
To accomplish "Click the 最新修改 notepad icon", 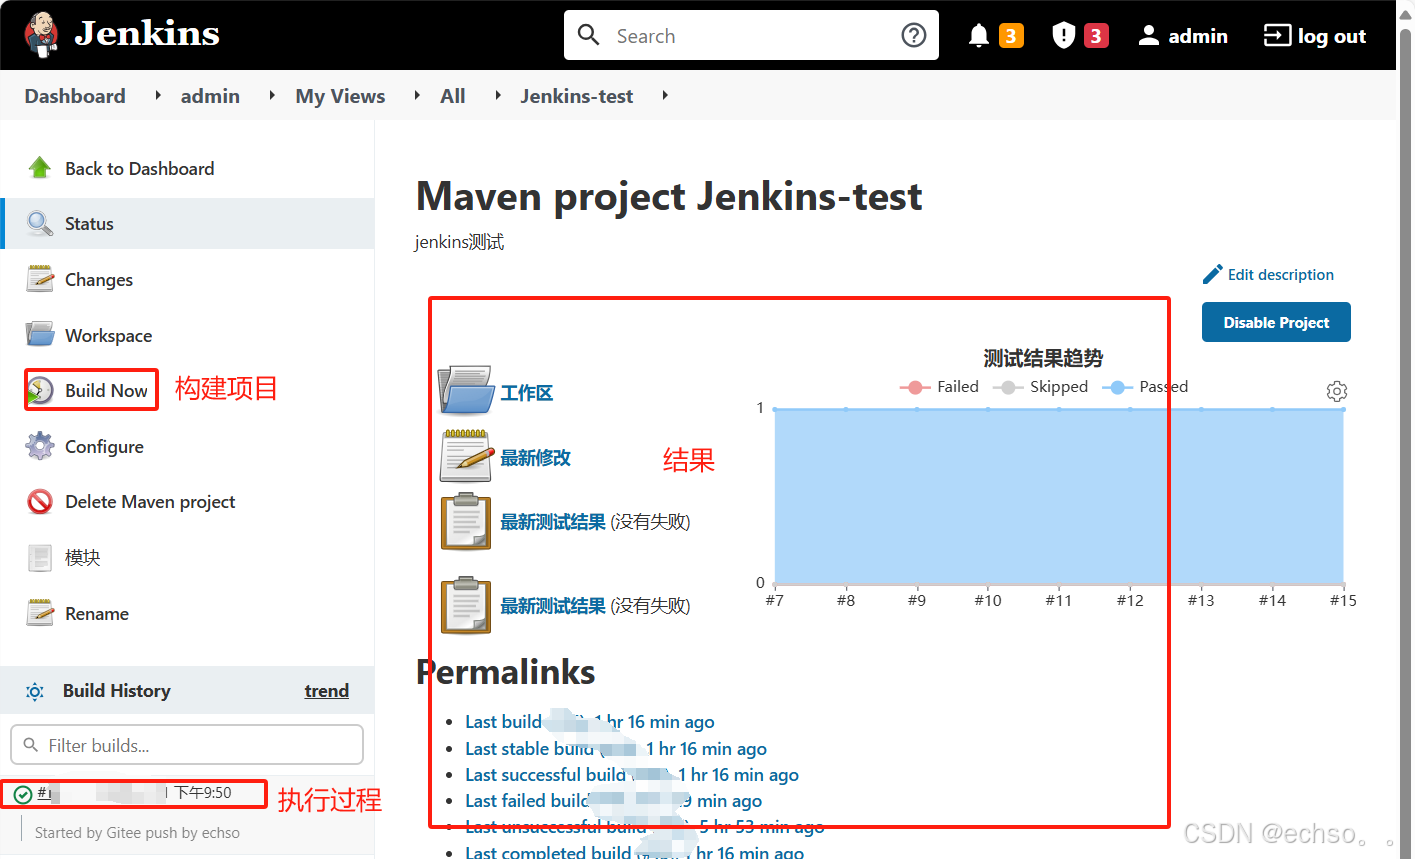I will point(467,456).
